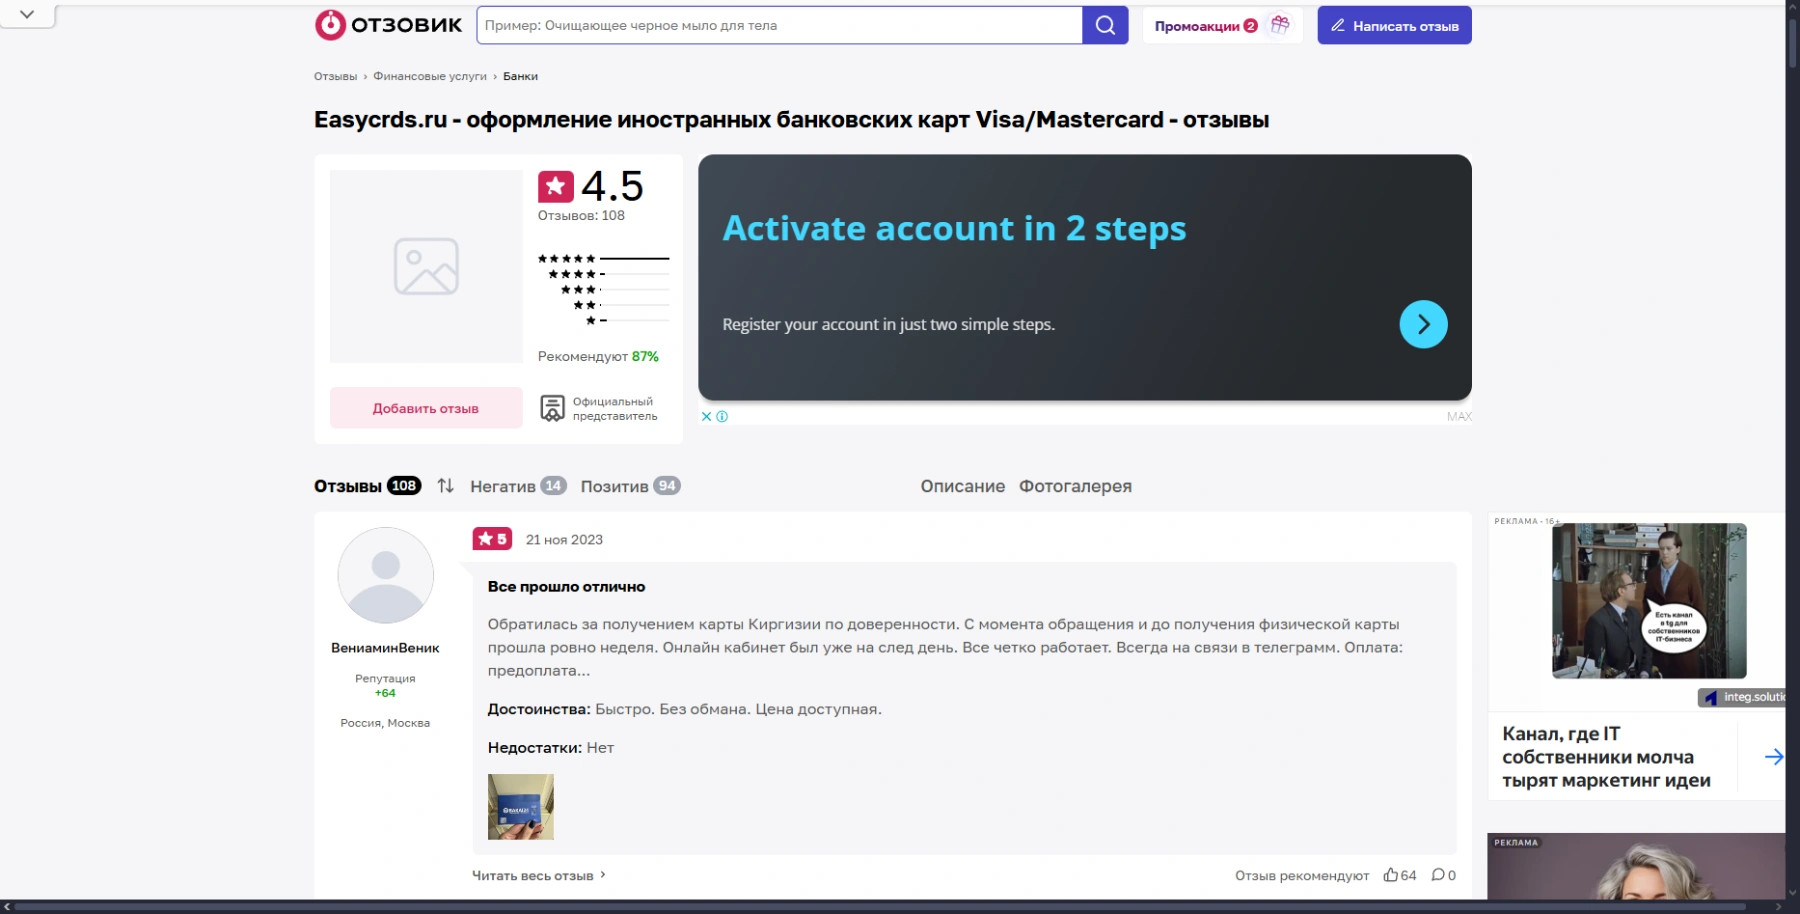Click the Написать отзыв button
This screenshot has width=1800, height=914.
click(x=1394, y=26)
